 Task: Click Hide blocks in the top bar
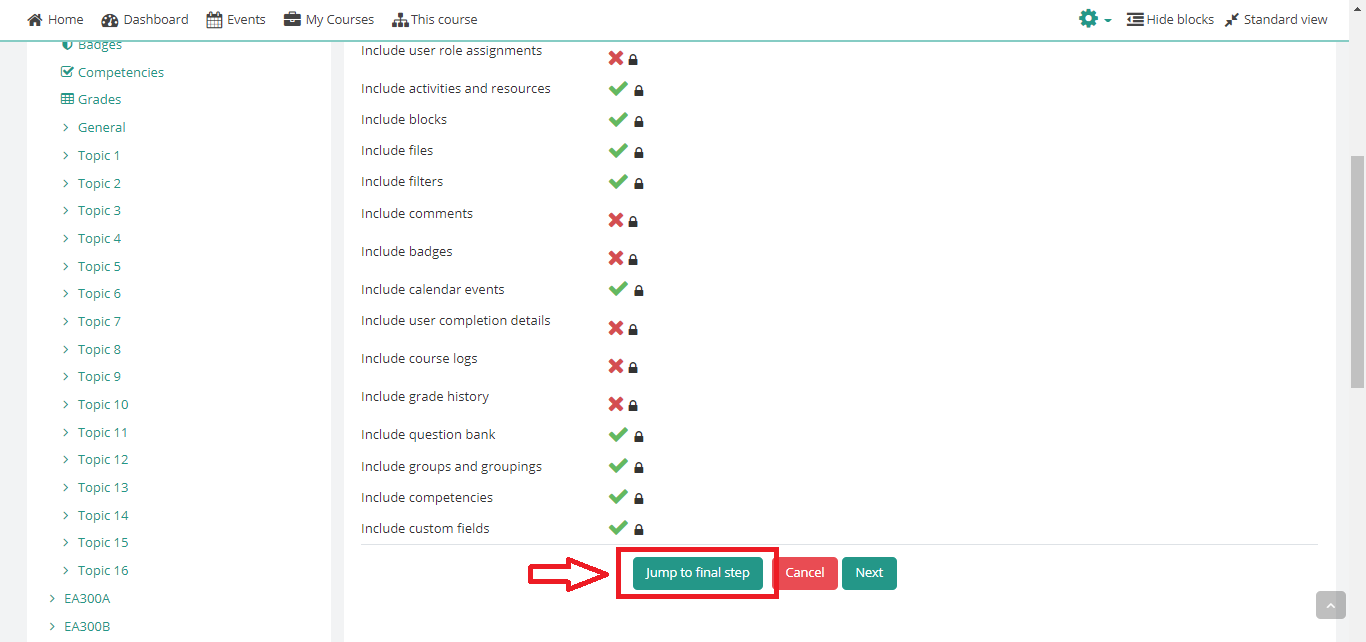click(1170, 19)
